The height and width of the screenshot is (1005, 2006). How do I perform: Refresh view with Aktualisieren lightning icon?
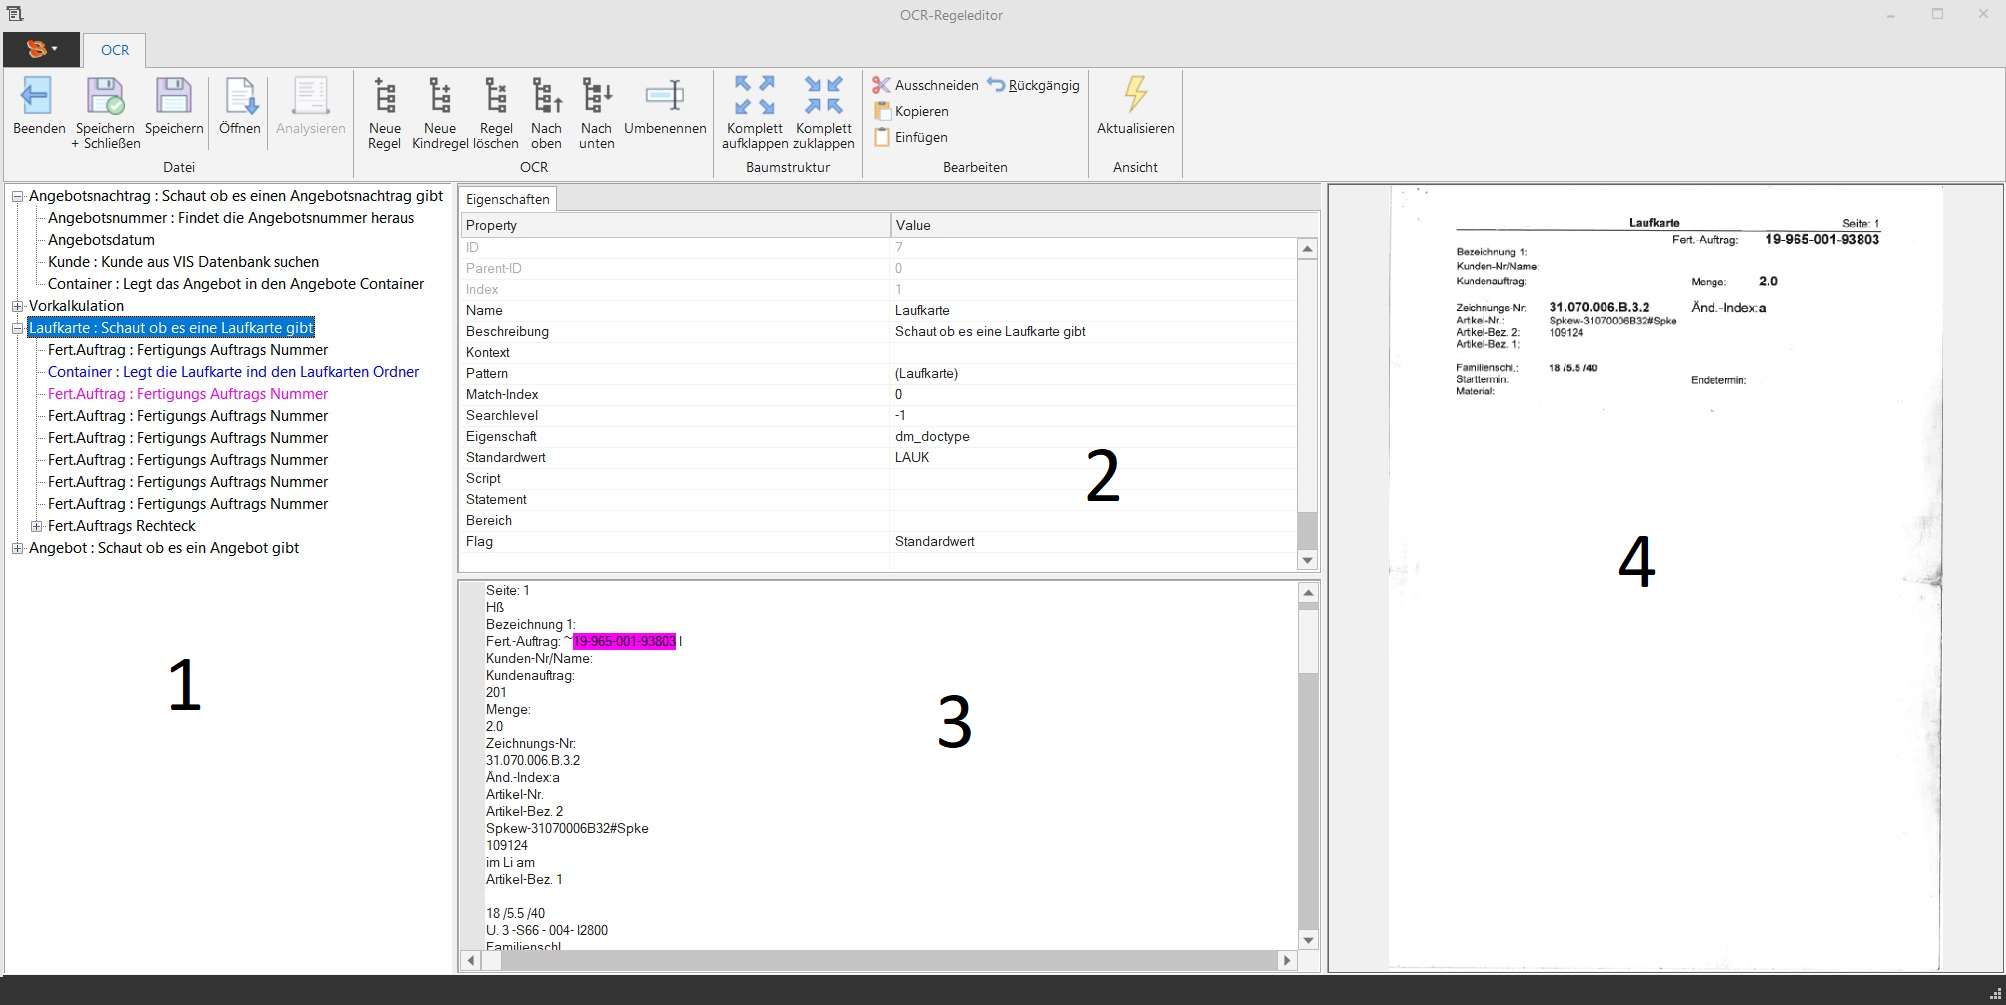pos(1135,95)
